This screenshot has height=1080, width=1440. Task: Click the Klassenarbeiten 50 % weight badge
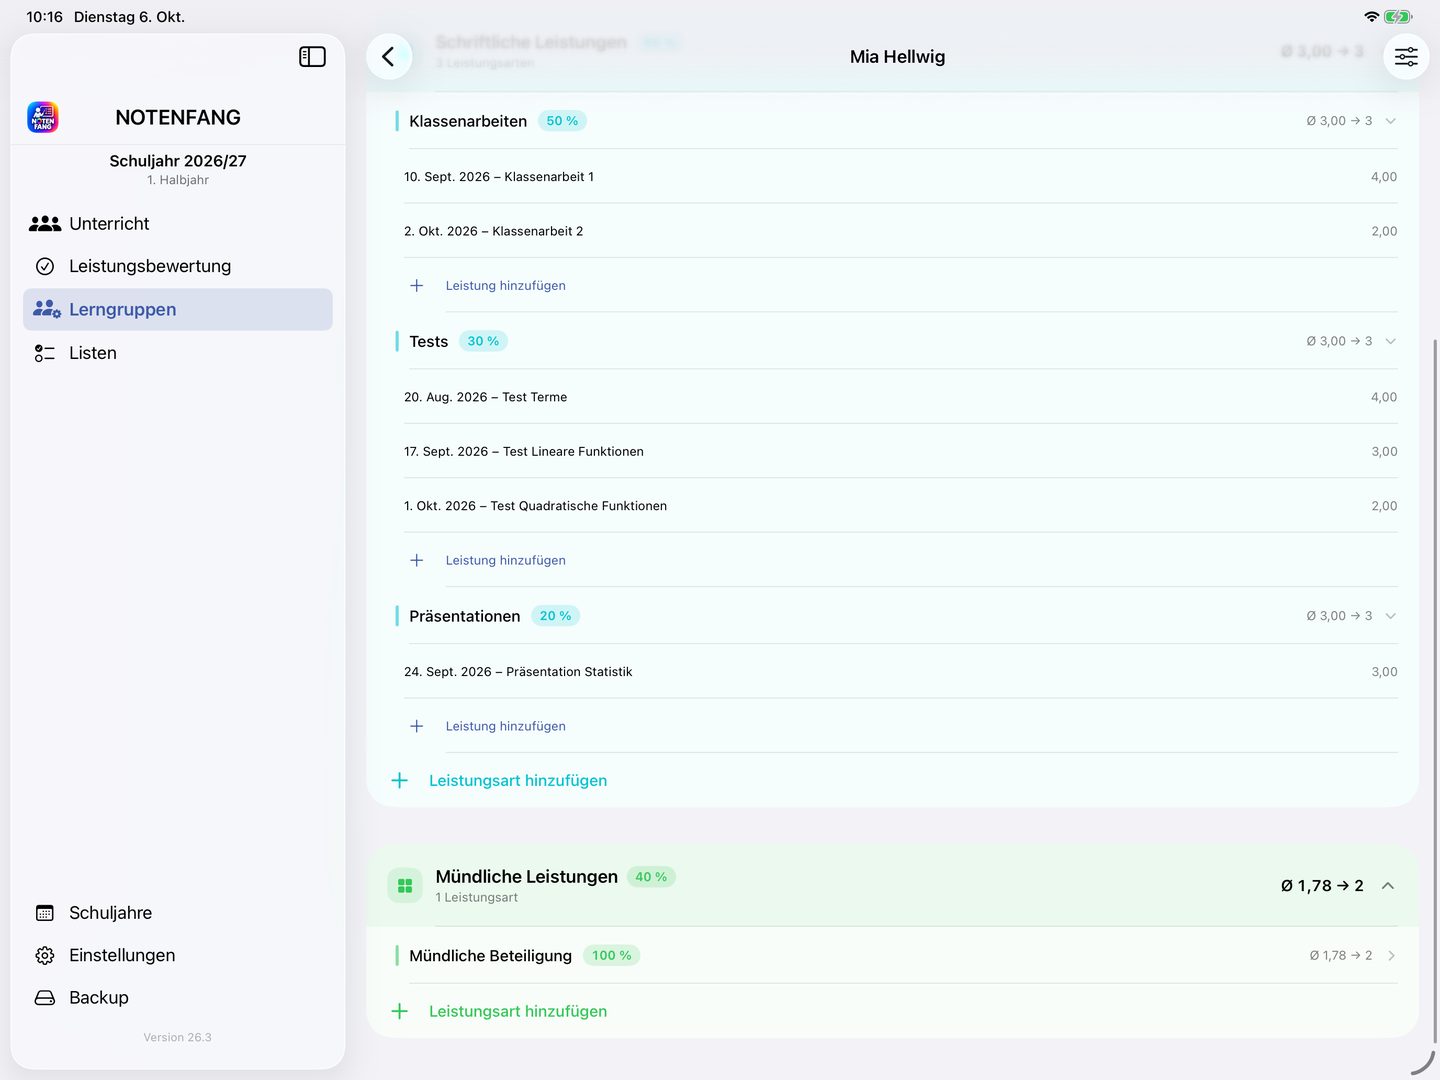pyautogui.click(x=562, y=121)
